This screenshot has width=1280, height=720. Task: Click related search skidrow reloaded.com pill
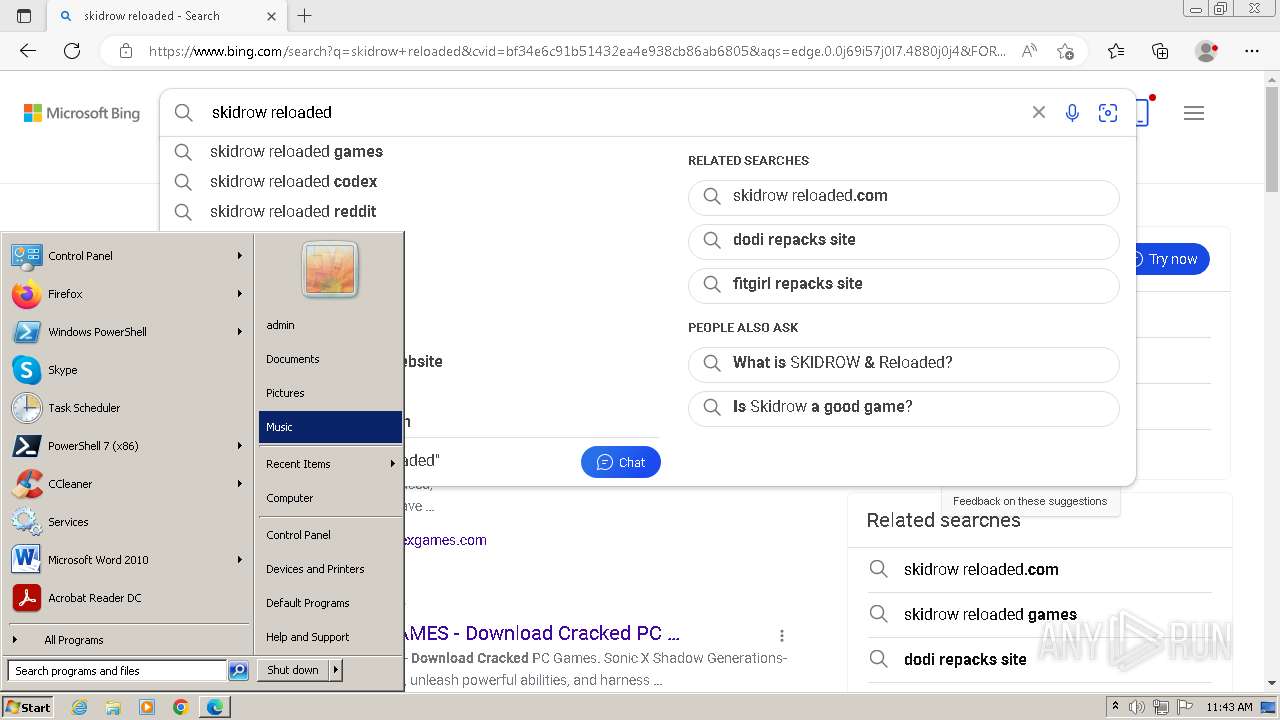[x=904, y=197]
